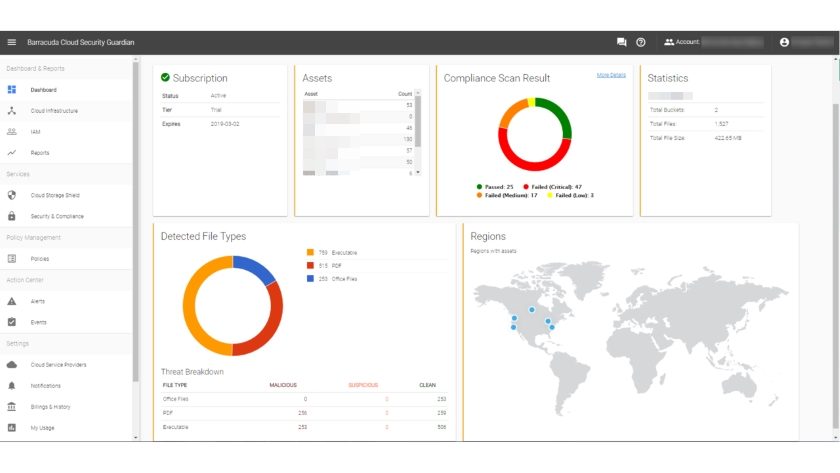Click the main page vertical scrollbar

pos(836,265)
